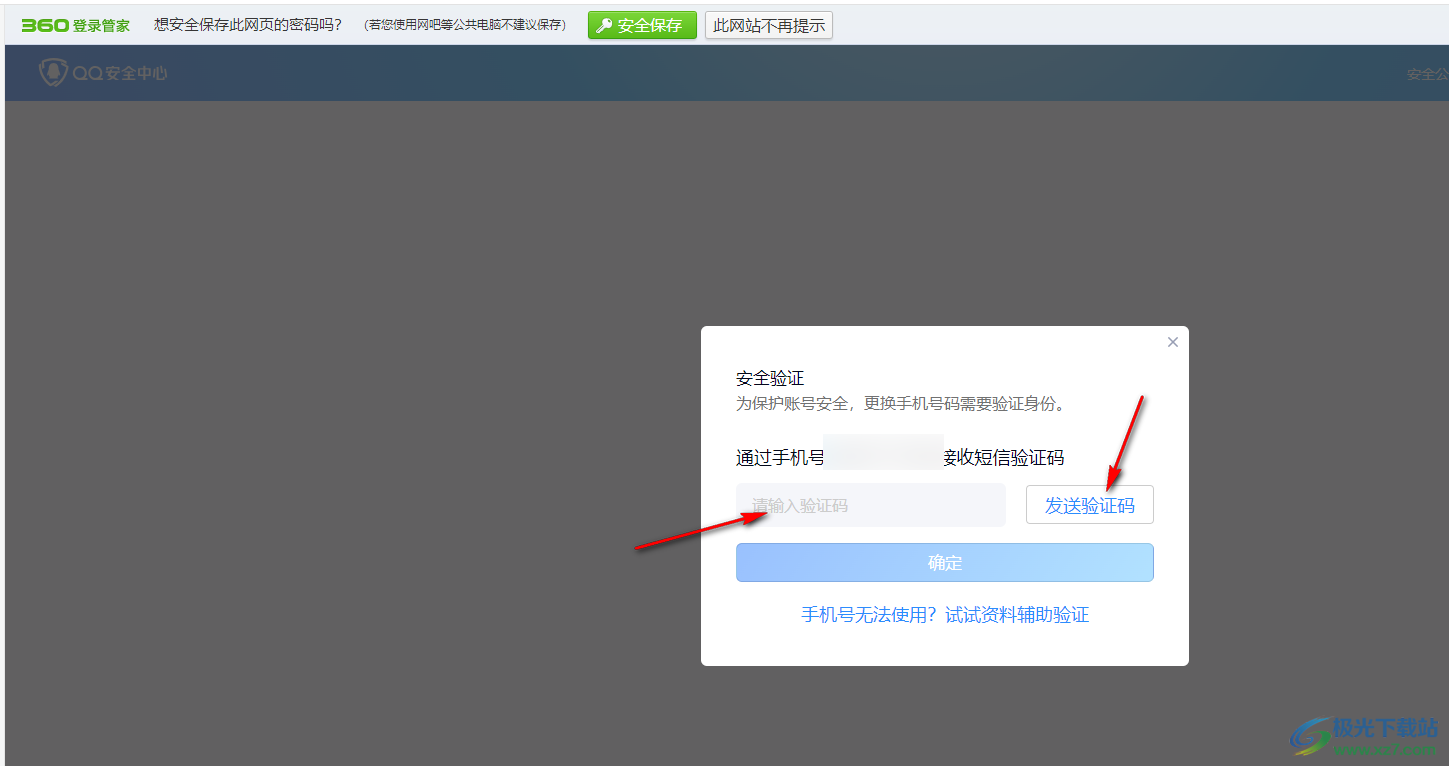Close the 安全验证 dialog with the X

pyautogui.click(x=1173, y=342)
